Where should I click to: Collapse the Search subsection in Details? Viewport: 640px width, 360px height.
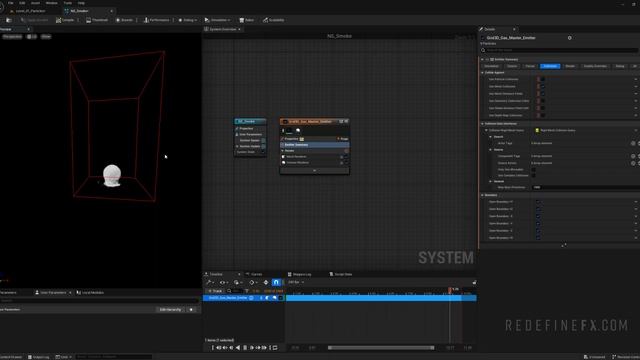(x=491, y=137)
